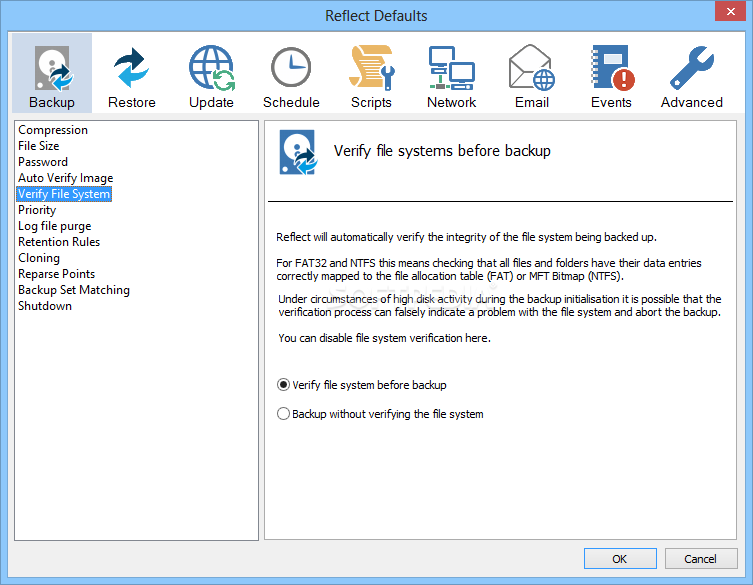This screenshot has width=753, height=585.
Task: Select Log file purge in the list
Action: pos(54,226)
